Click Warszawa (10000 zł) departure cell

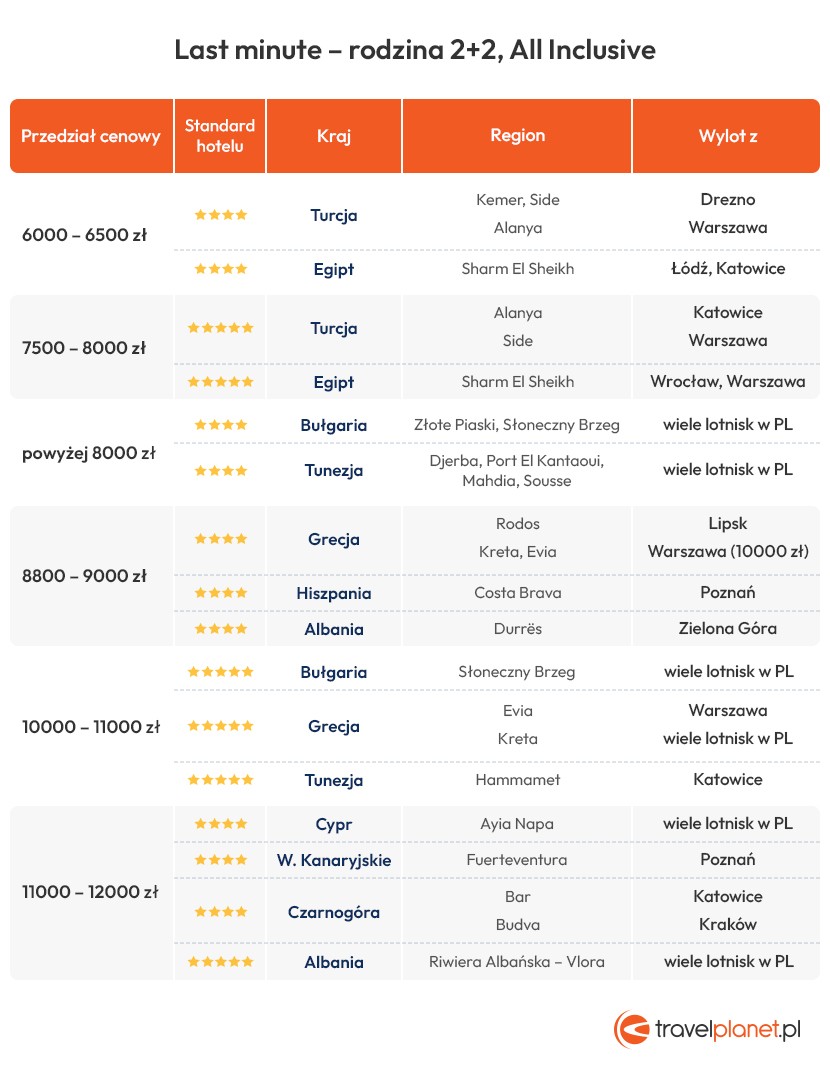pos(728,551)
